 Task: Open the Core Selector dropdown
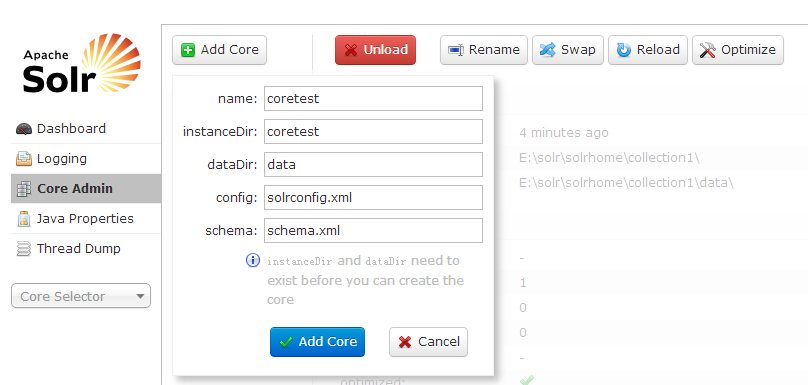tap(81, 296)
